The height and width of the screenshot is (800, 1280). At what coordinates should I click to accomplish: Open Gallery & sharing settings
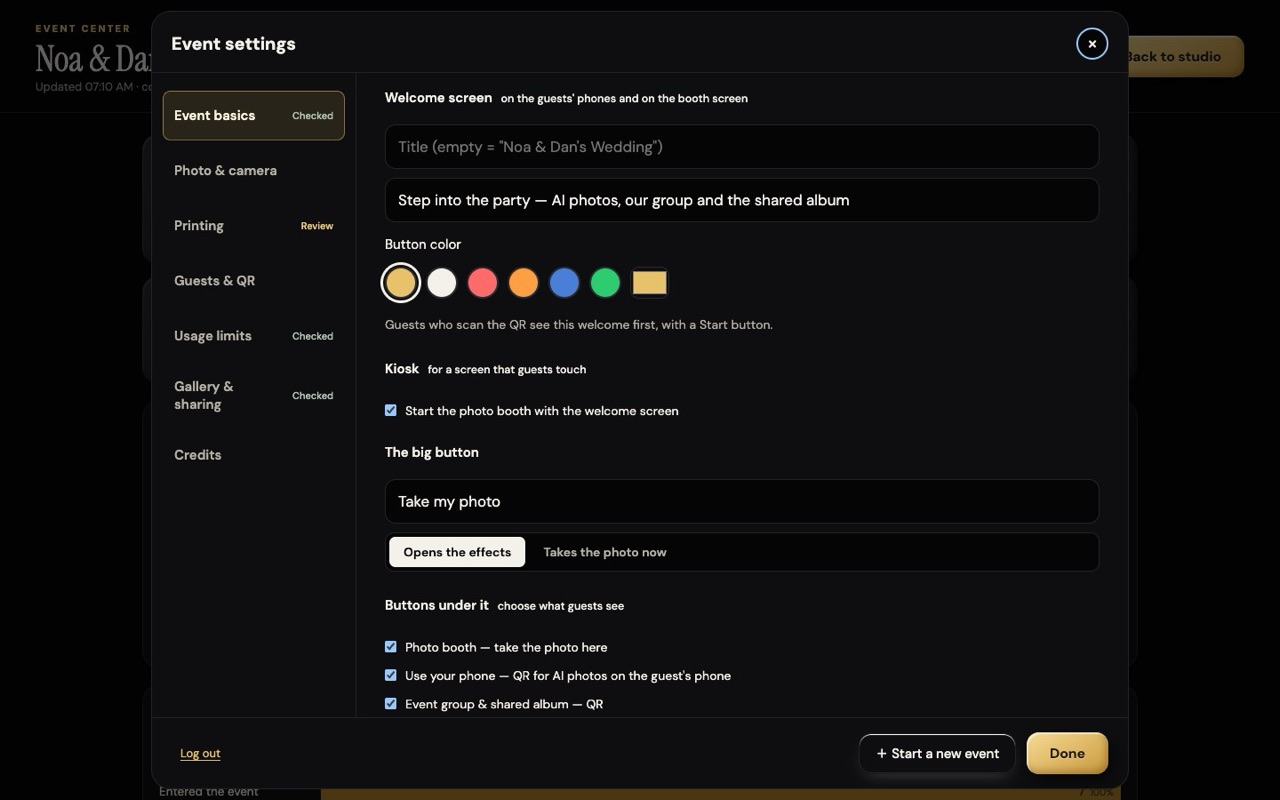(254, 395)
